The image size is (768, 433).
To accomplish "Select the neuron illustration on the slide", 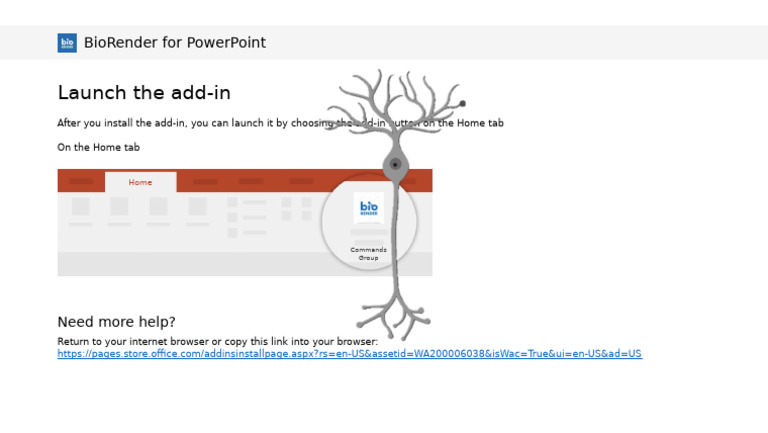I will click(x=397, y=205).
